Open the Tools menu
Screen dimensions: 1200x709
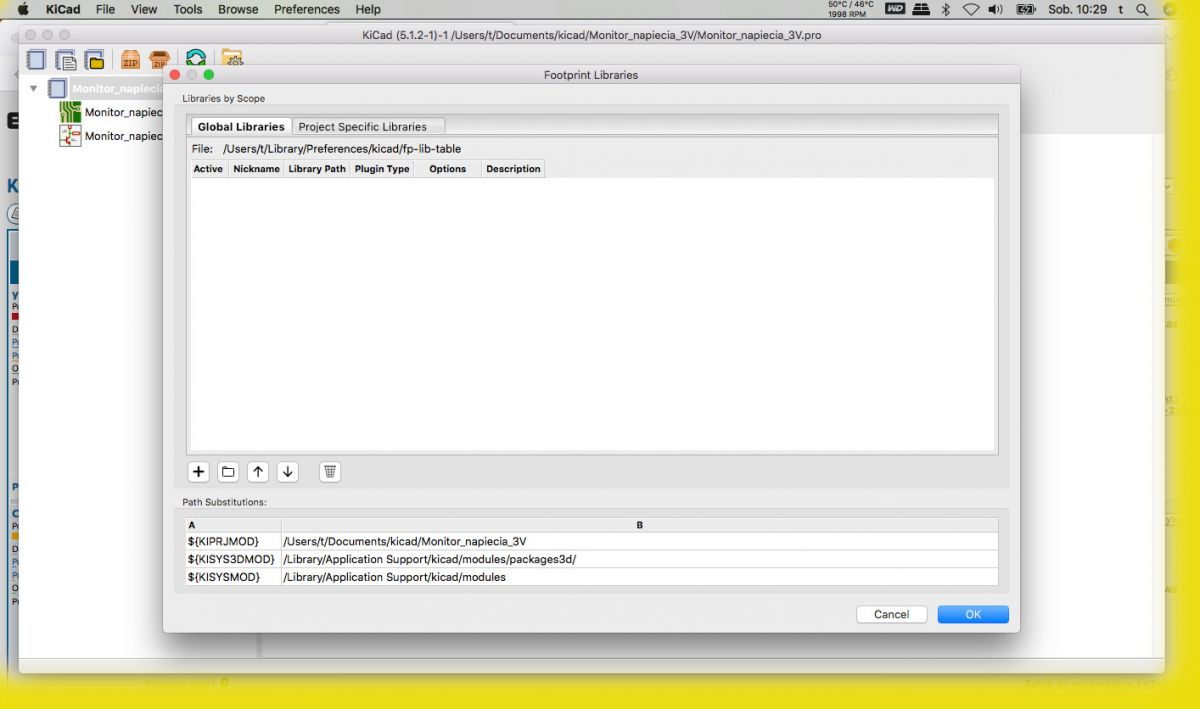pyautogui.click(x=188, y=9)
